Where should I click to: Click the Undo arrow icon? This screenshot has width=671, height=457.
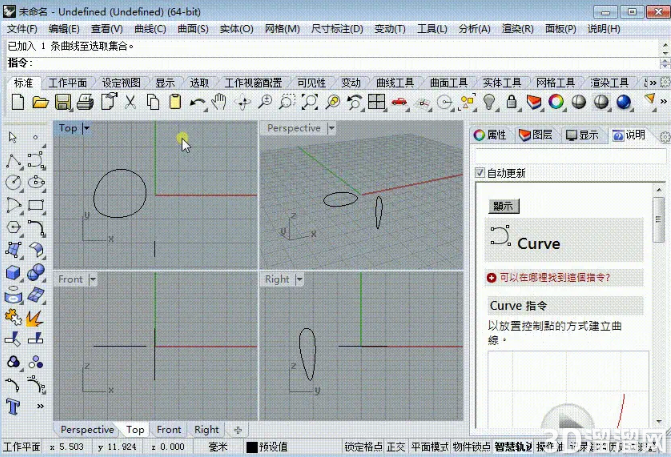[x=197, y=103]
